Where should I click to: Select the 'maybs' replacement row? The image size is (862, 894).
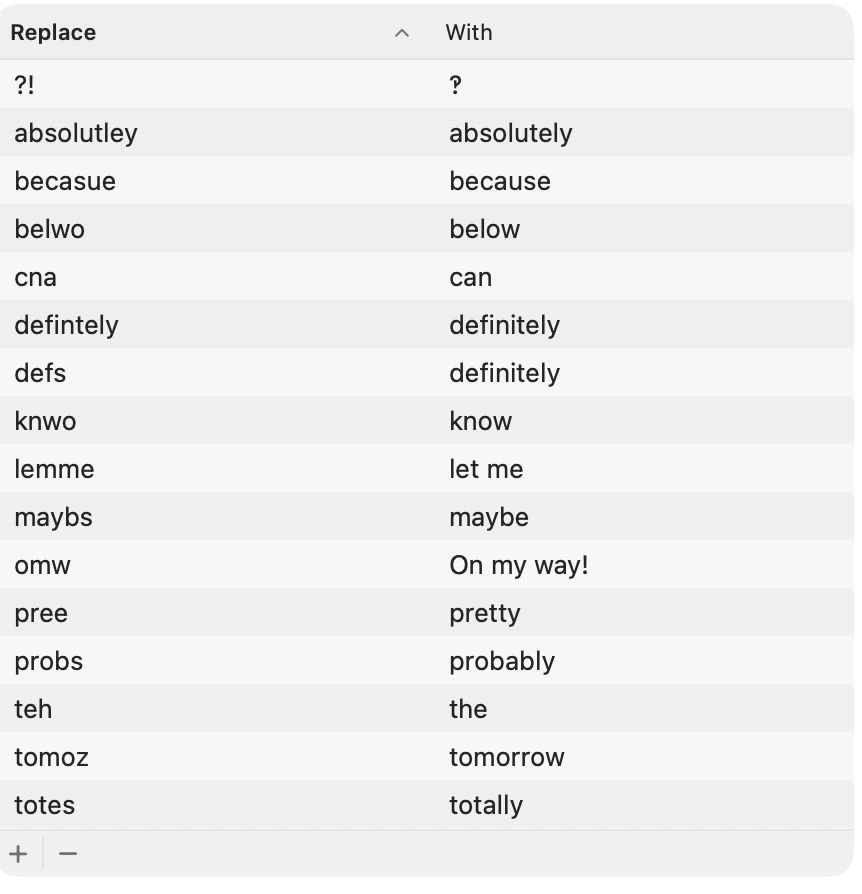click(x=200, y=516)
